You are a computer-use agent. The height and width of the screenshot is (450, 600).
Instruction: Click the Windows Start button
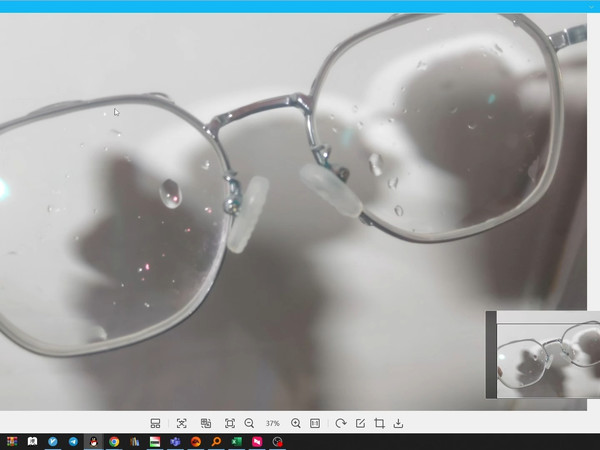pyautogui.click(x=11, y=442)
